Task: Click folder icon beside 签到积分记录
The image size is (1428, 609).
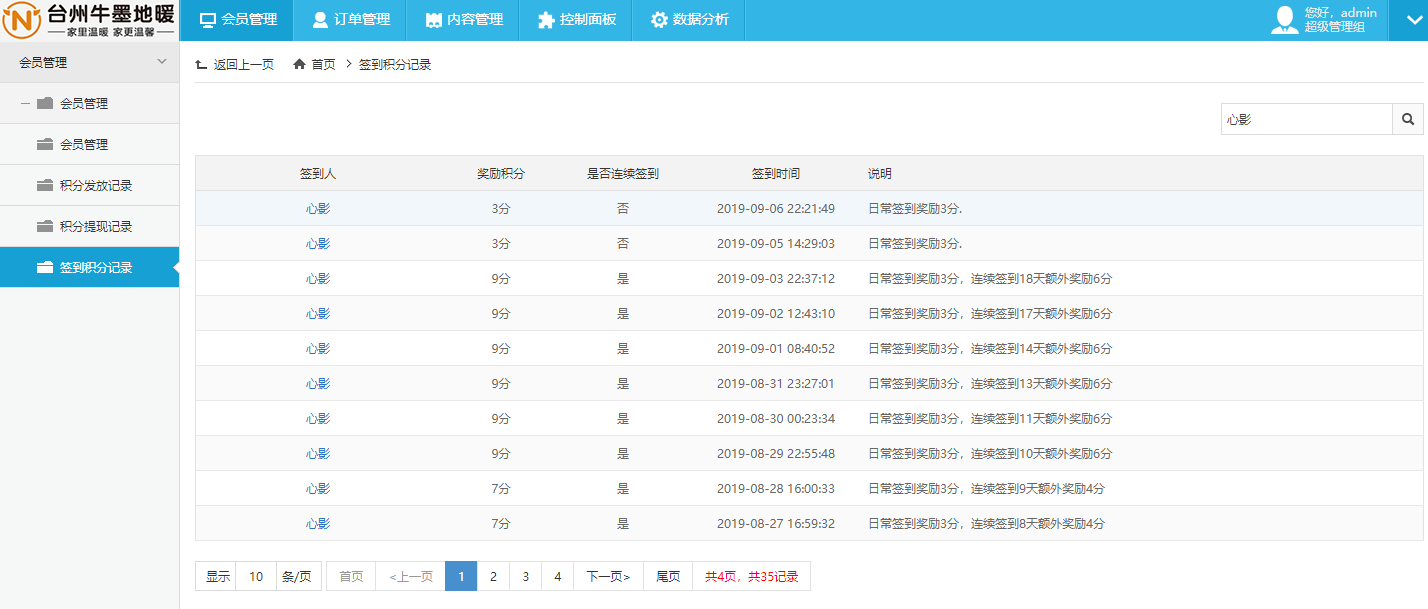Action: [x=44, y=267]
